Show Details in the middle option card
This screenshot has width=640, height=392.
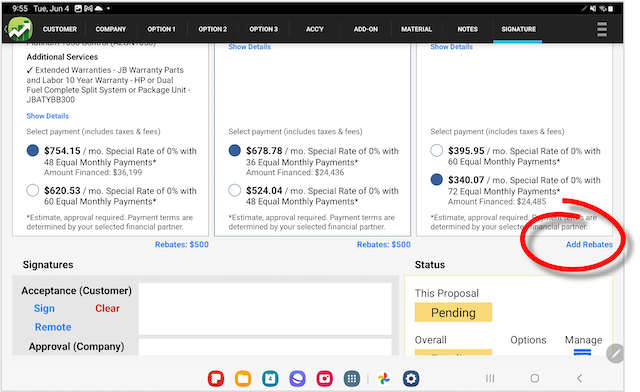249,47
